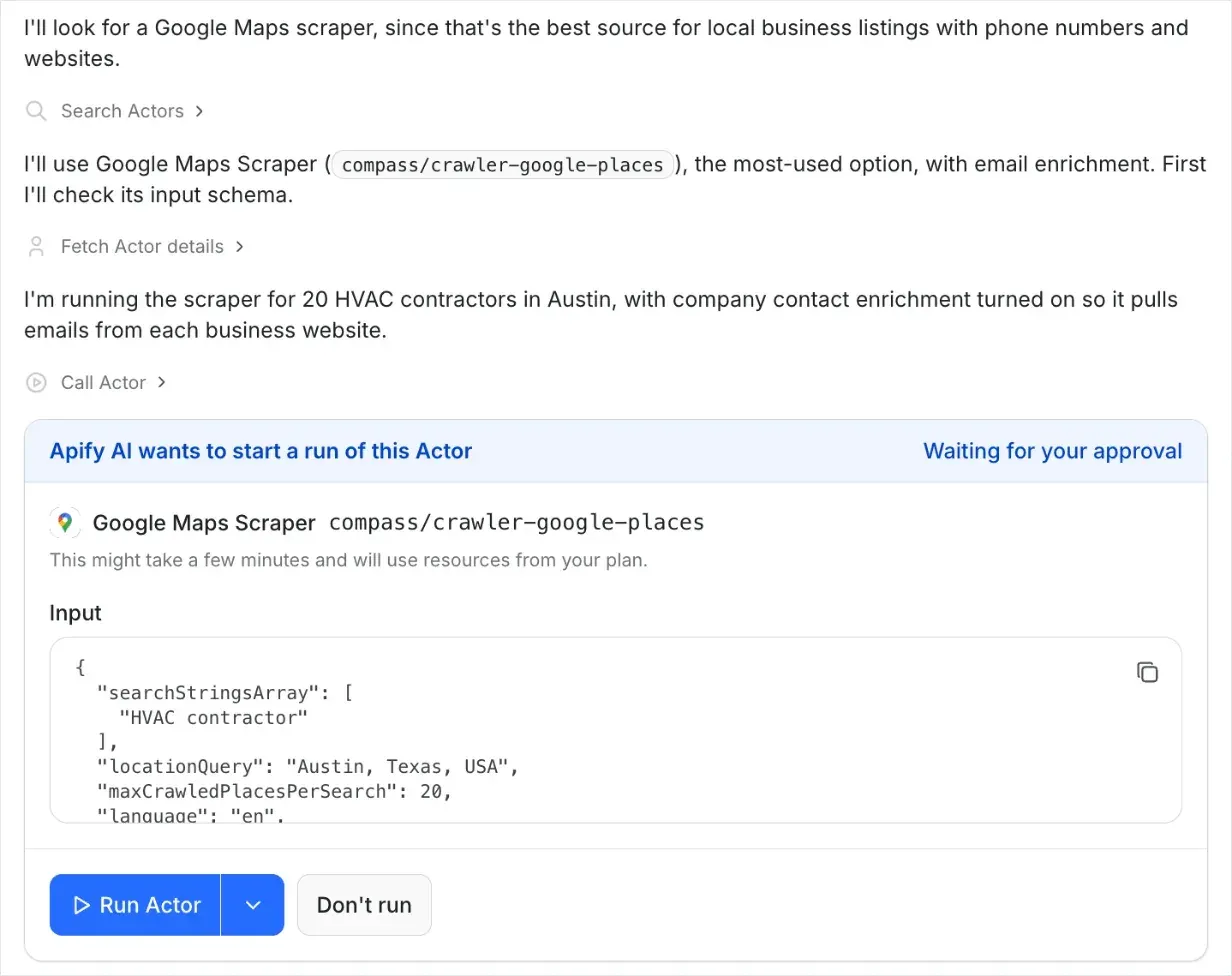1232x976 pixels.
Task: Click the Run Actor button
Action: (135, 905)
